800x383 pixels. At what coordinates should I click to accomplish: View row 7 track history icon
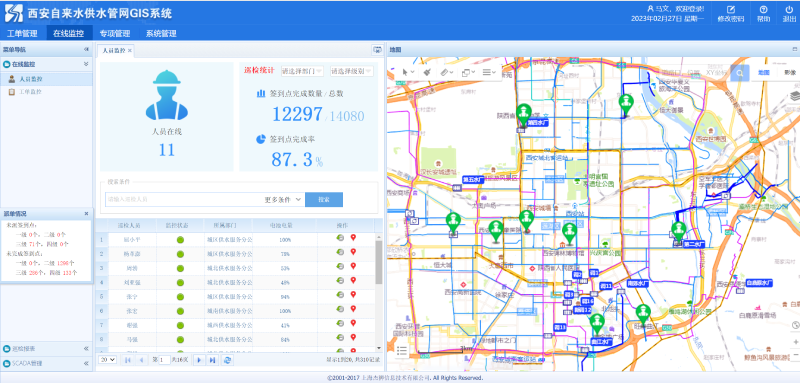[340, 324]
